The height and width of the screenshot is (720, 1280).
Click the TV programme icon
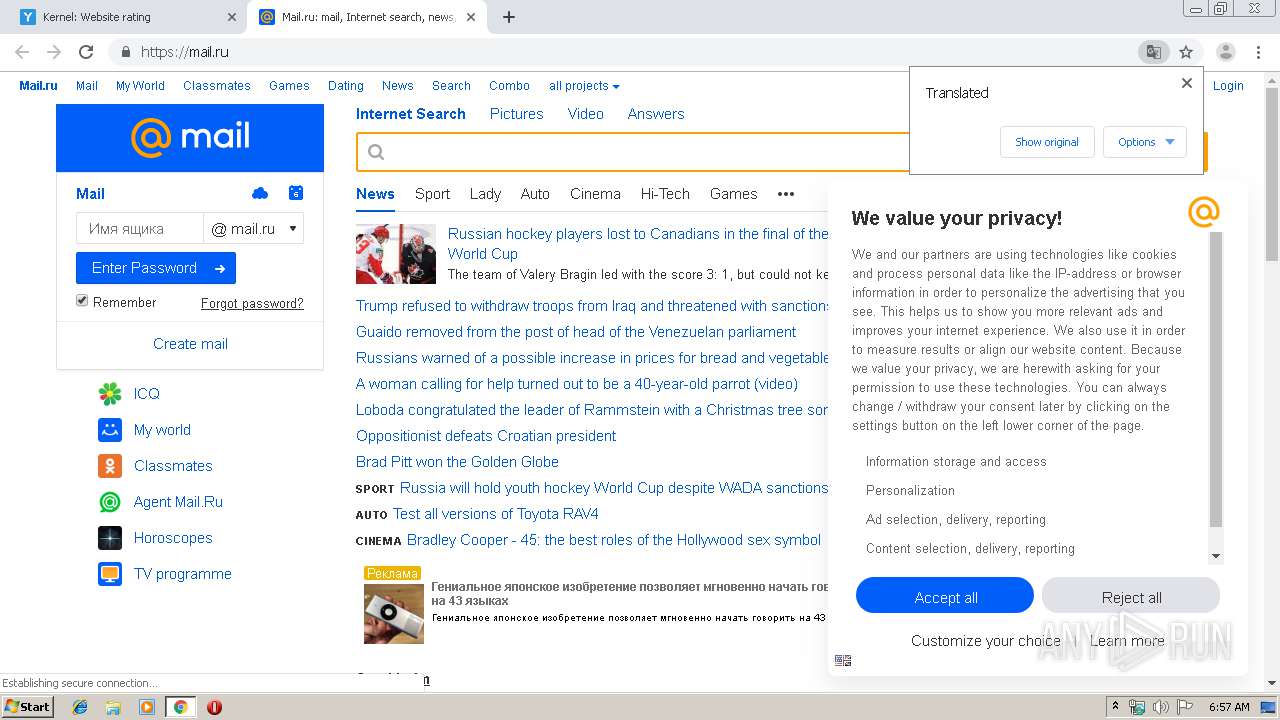pyautogui.click(x=110, y=574)
